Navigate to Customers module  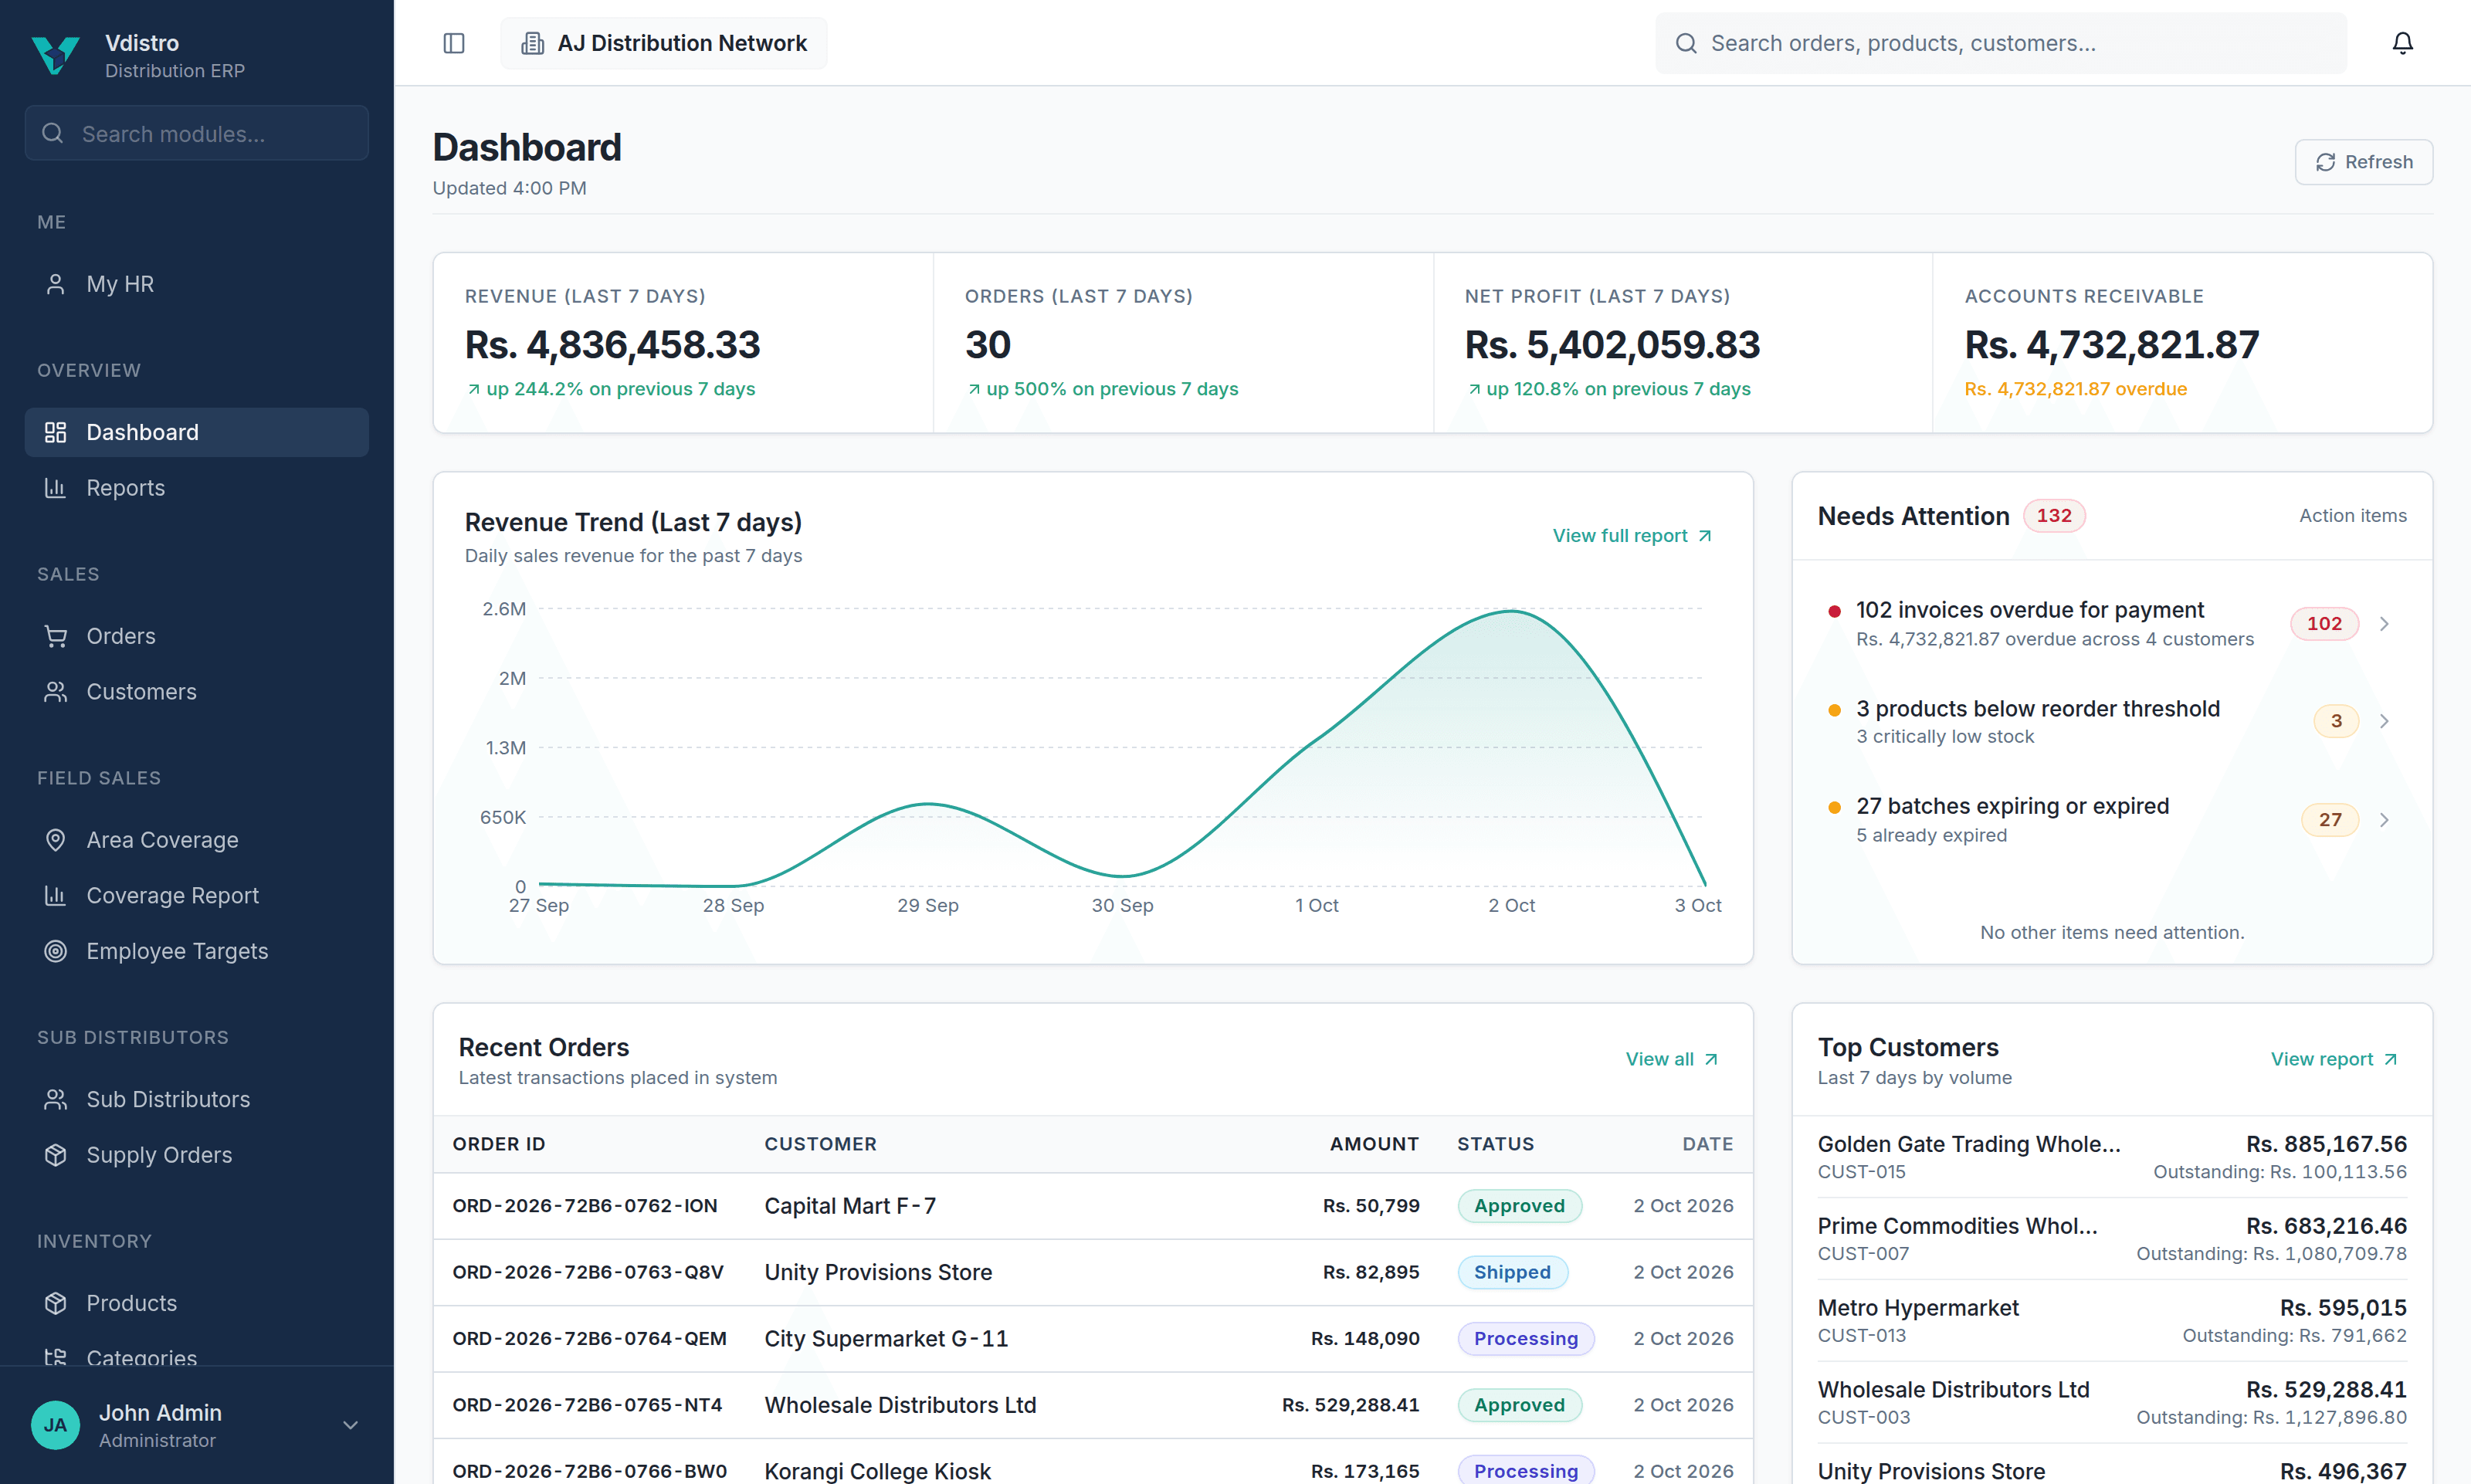(197, 692)
